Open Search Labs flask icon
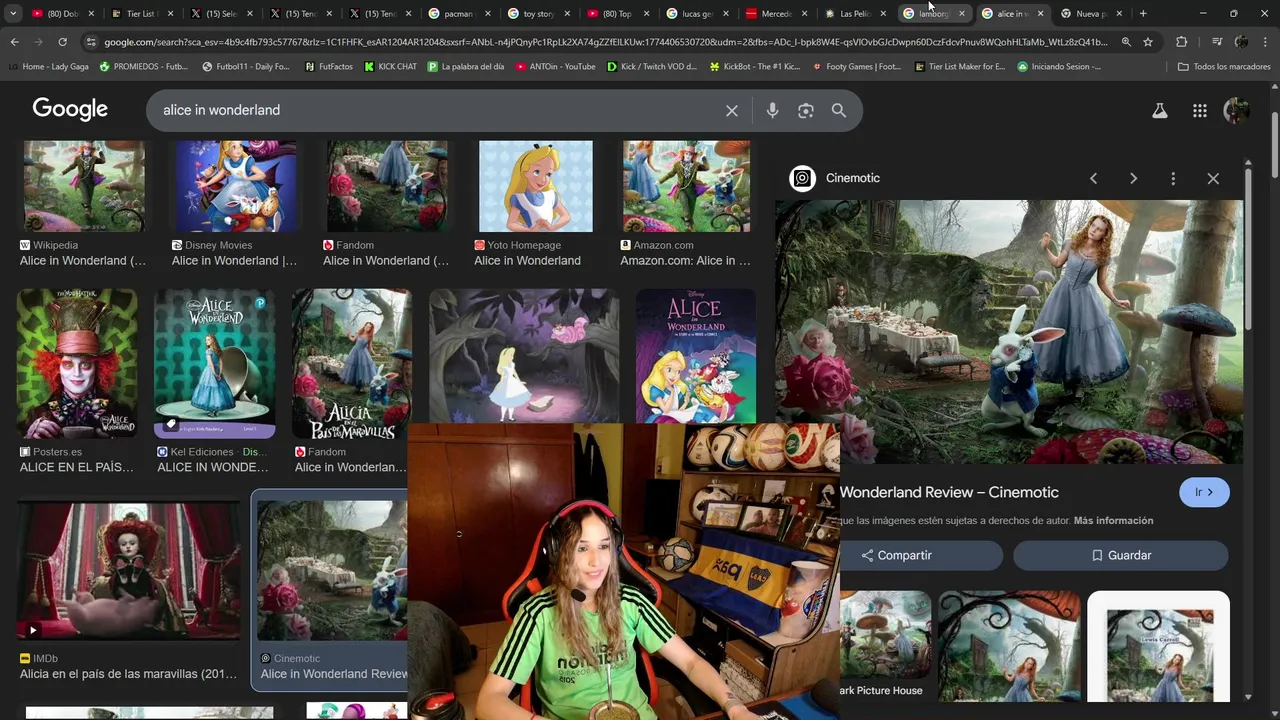The height and width of the screenshot is (720, 1280). 1160,111
